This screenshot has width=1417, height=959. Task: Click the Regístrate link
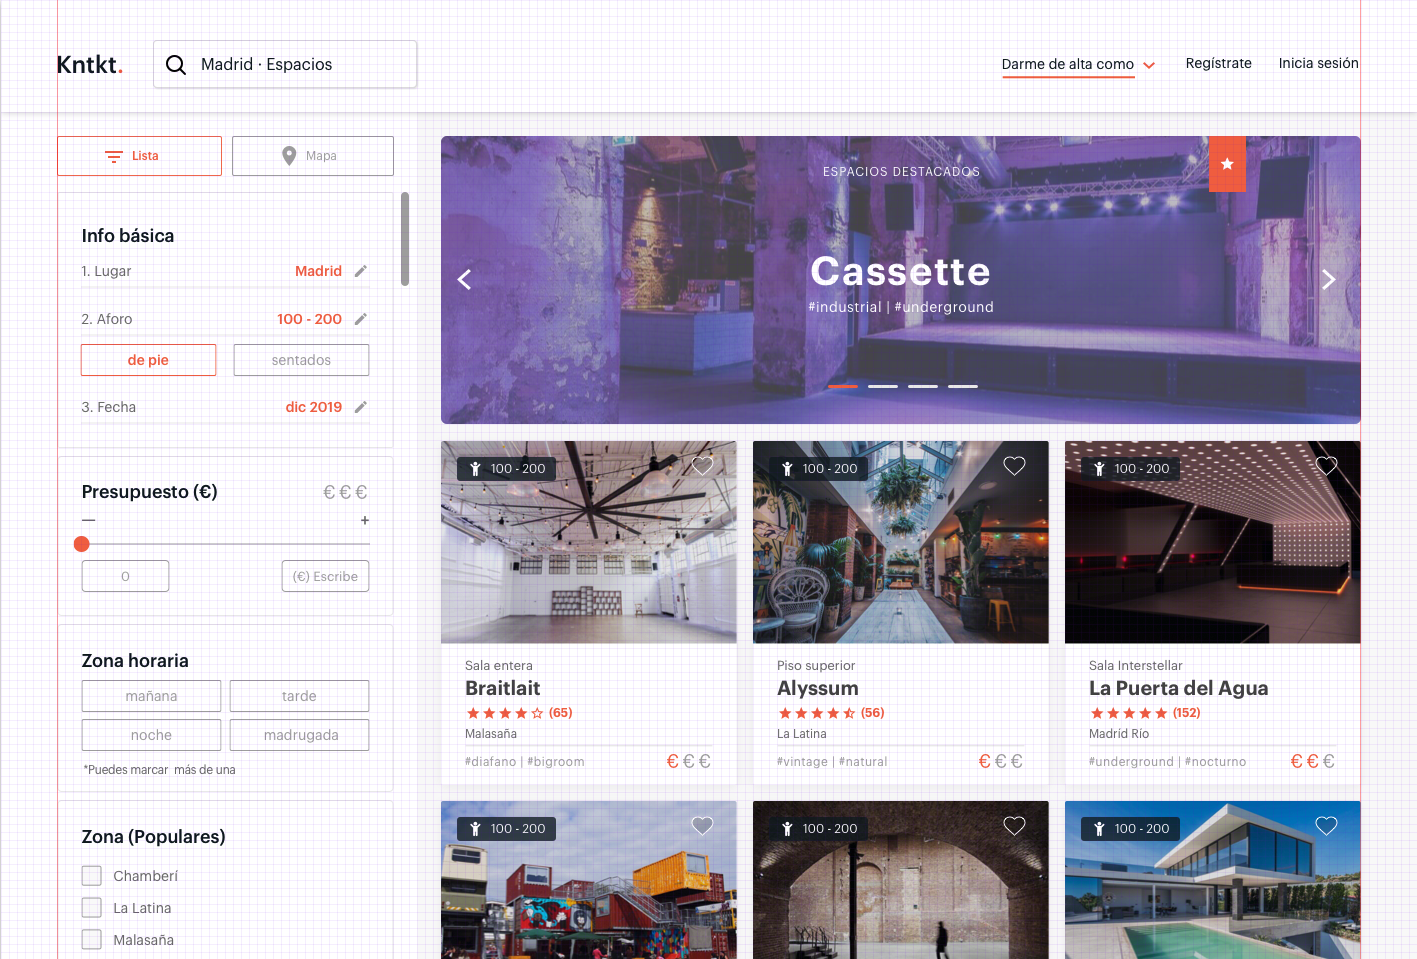(x=1218, y=63)
